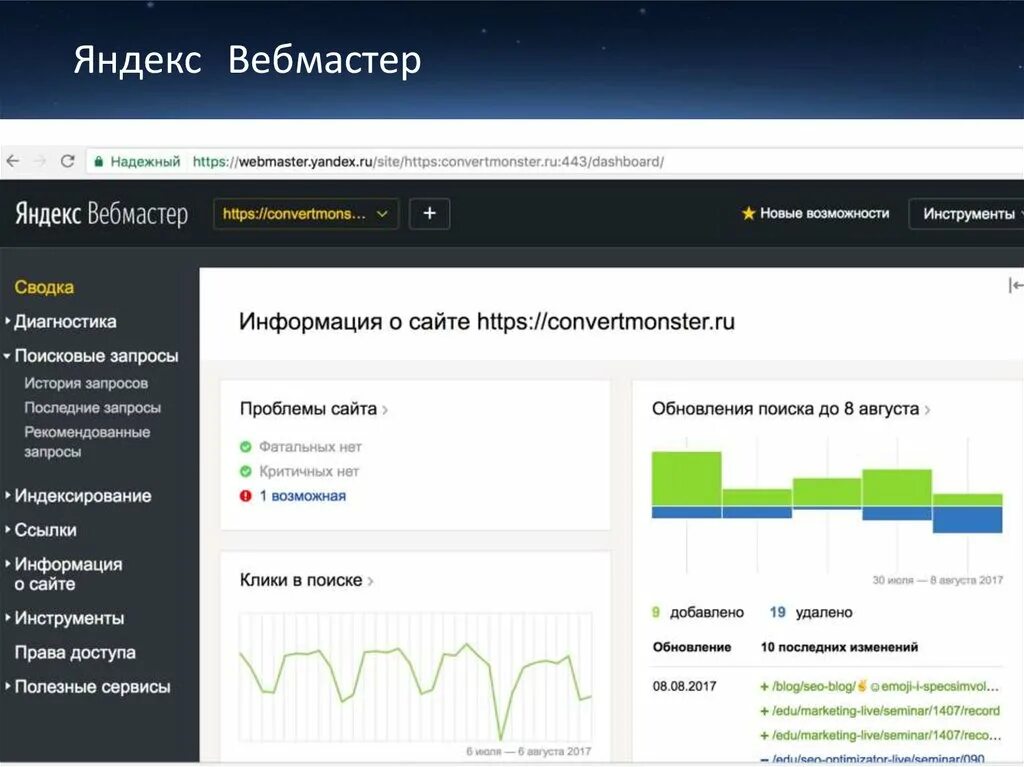The height and width of the screenshot is (767, 1024).
Task: Click the largest blue bar in updates chart
Action: point(967,519)
